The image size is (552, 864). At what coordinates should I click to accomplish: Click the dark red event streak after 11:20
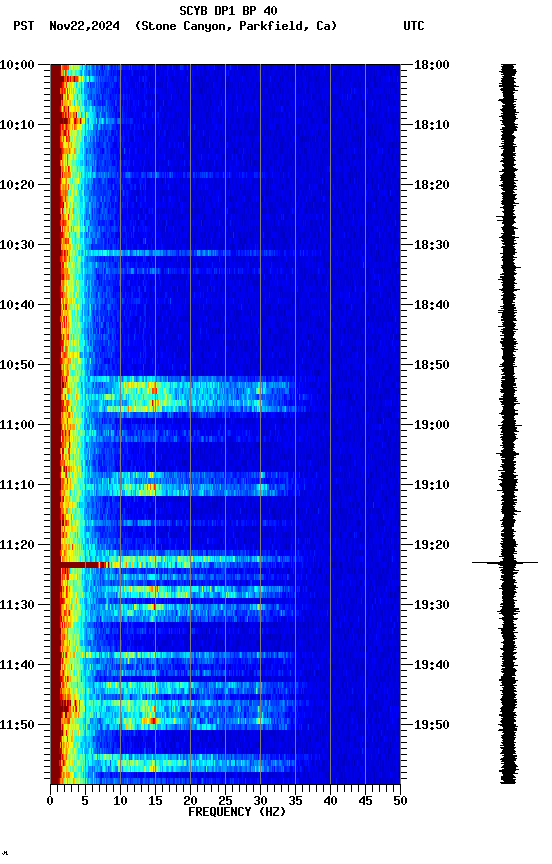click(x=83, y=565)
